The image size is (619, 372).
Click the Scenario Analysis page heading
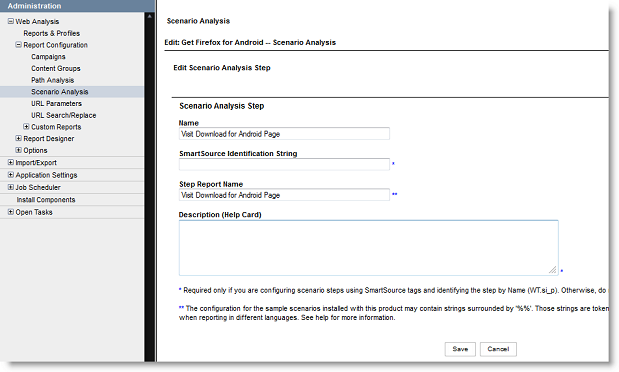[x=198, y=21]
